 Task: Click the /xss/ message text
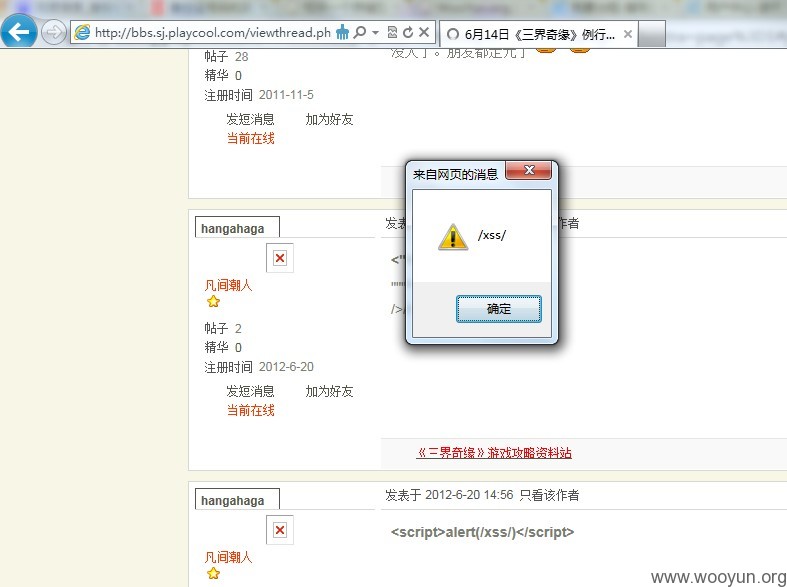point(492,235)
